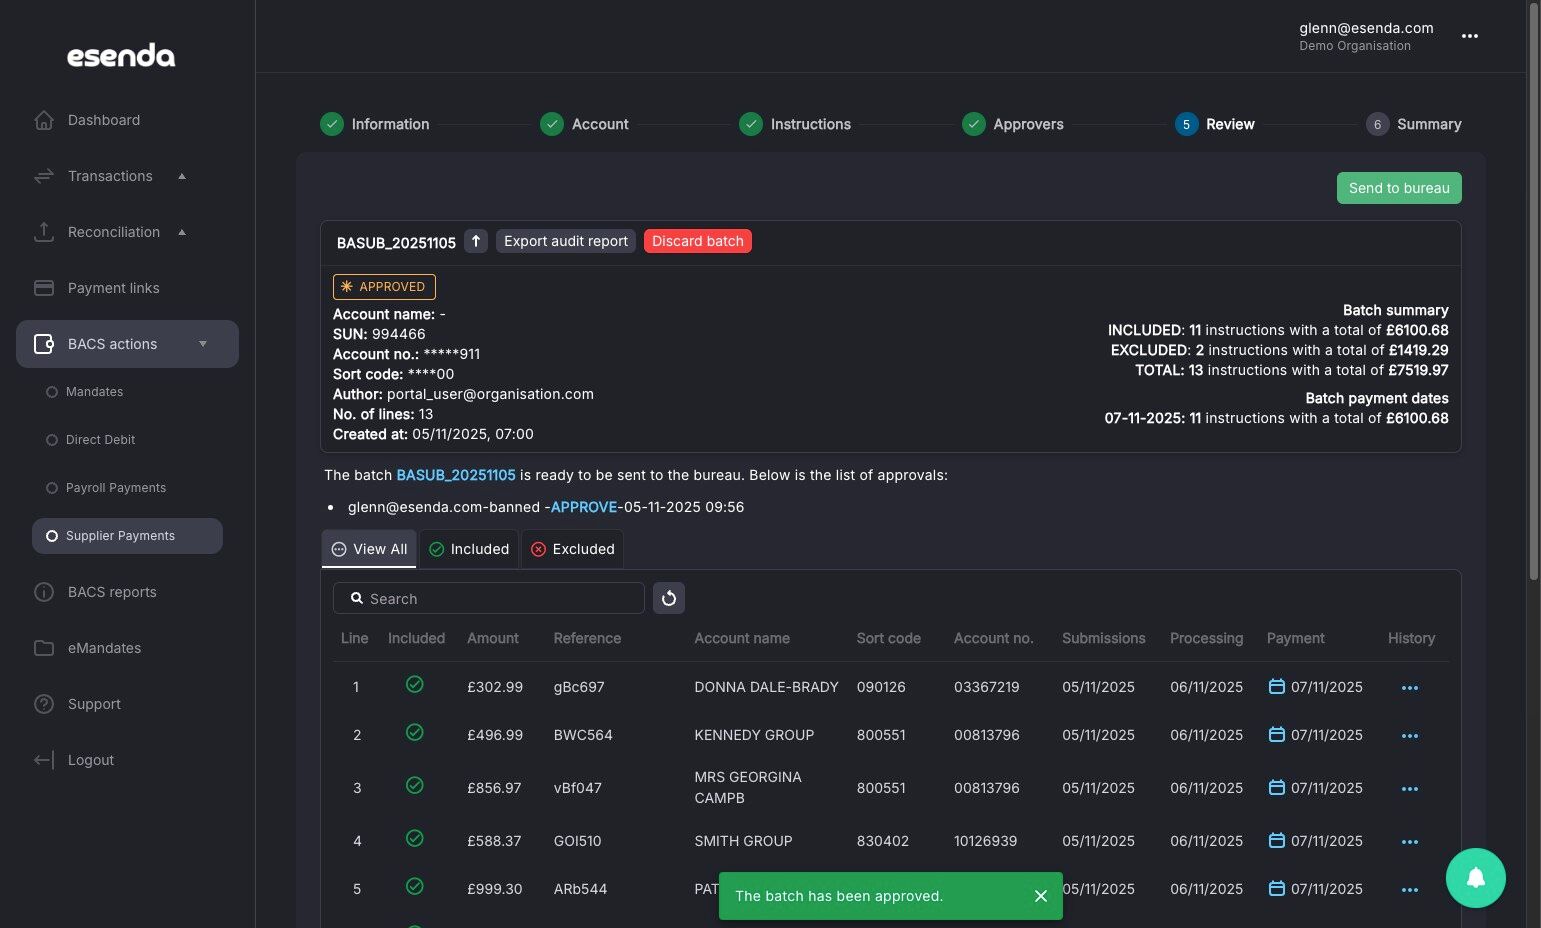Viewport: 1541px width, 928px height.
Task: Open history menu for MRS GEORGINA CAMPB row
Action: click(1410, 789)
